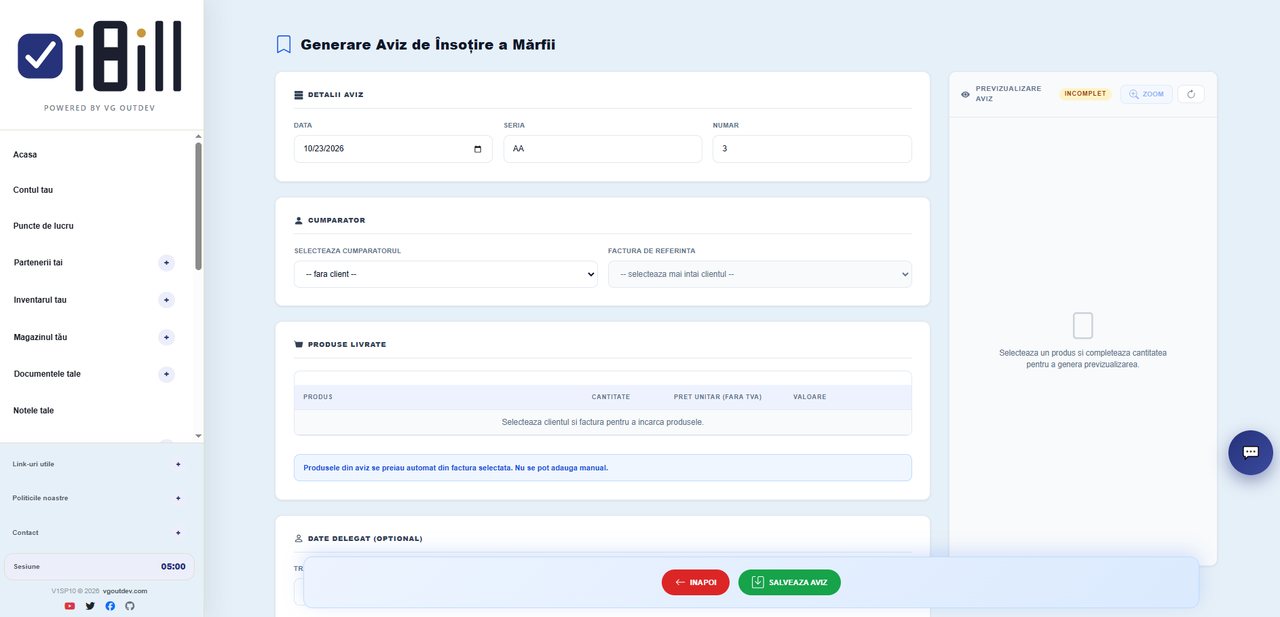This screenshot has width=1280, height=617.
Task: Select Magazinul tău sidebar label
Action: pos(40,337)
